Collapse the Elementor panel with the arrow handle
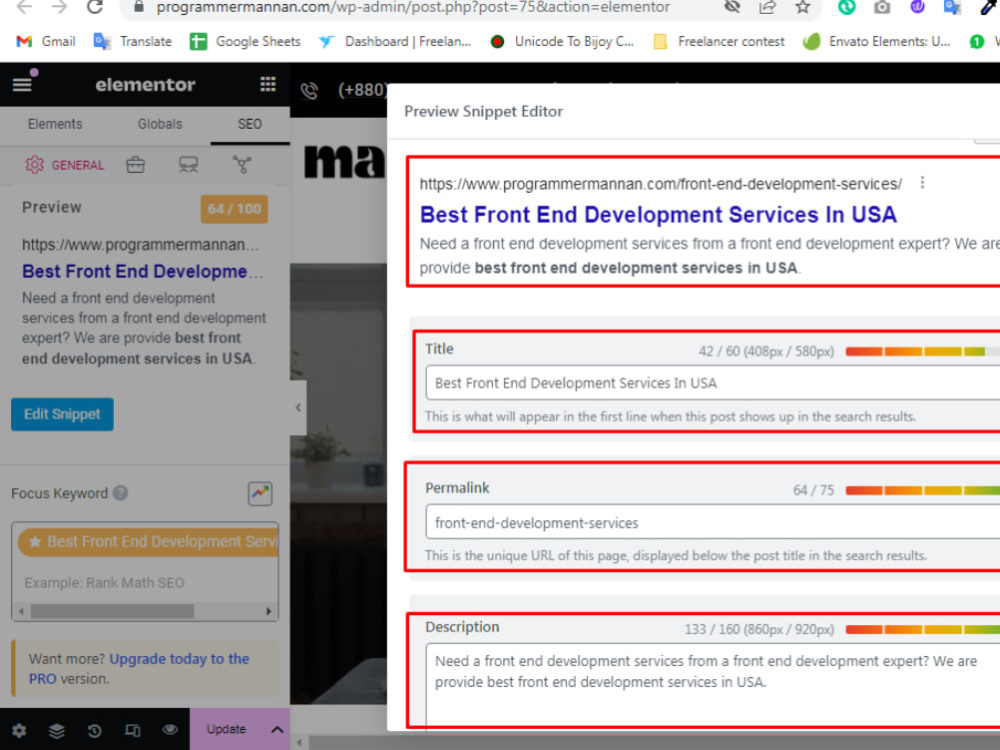 (298, 408)
